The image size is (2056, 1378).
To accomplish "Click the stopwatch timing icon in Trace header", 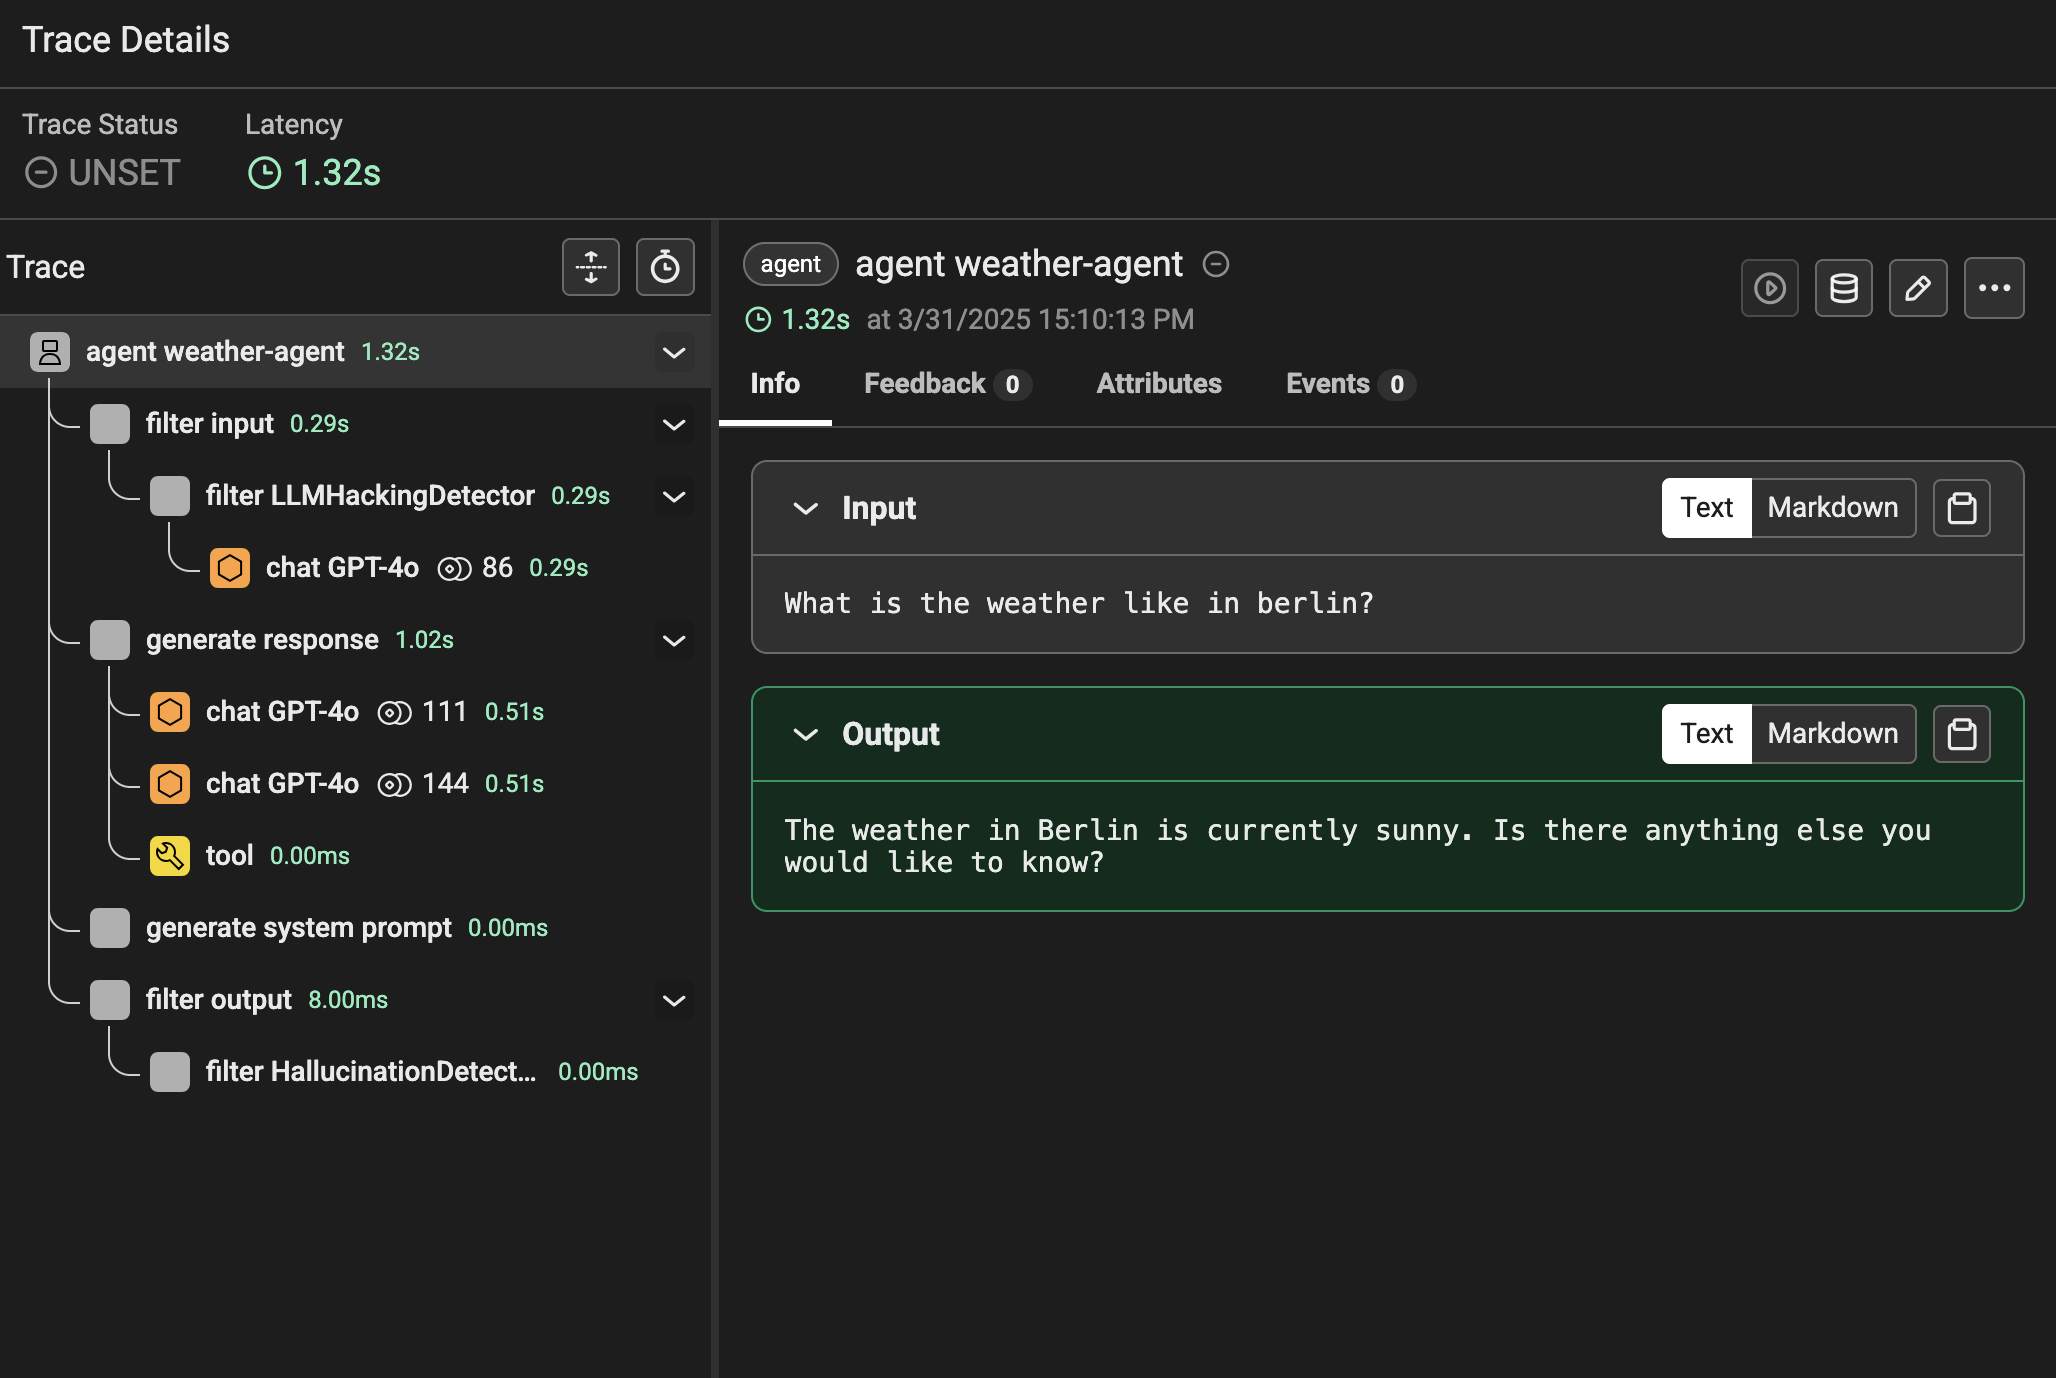I will coord(665,267).
